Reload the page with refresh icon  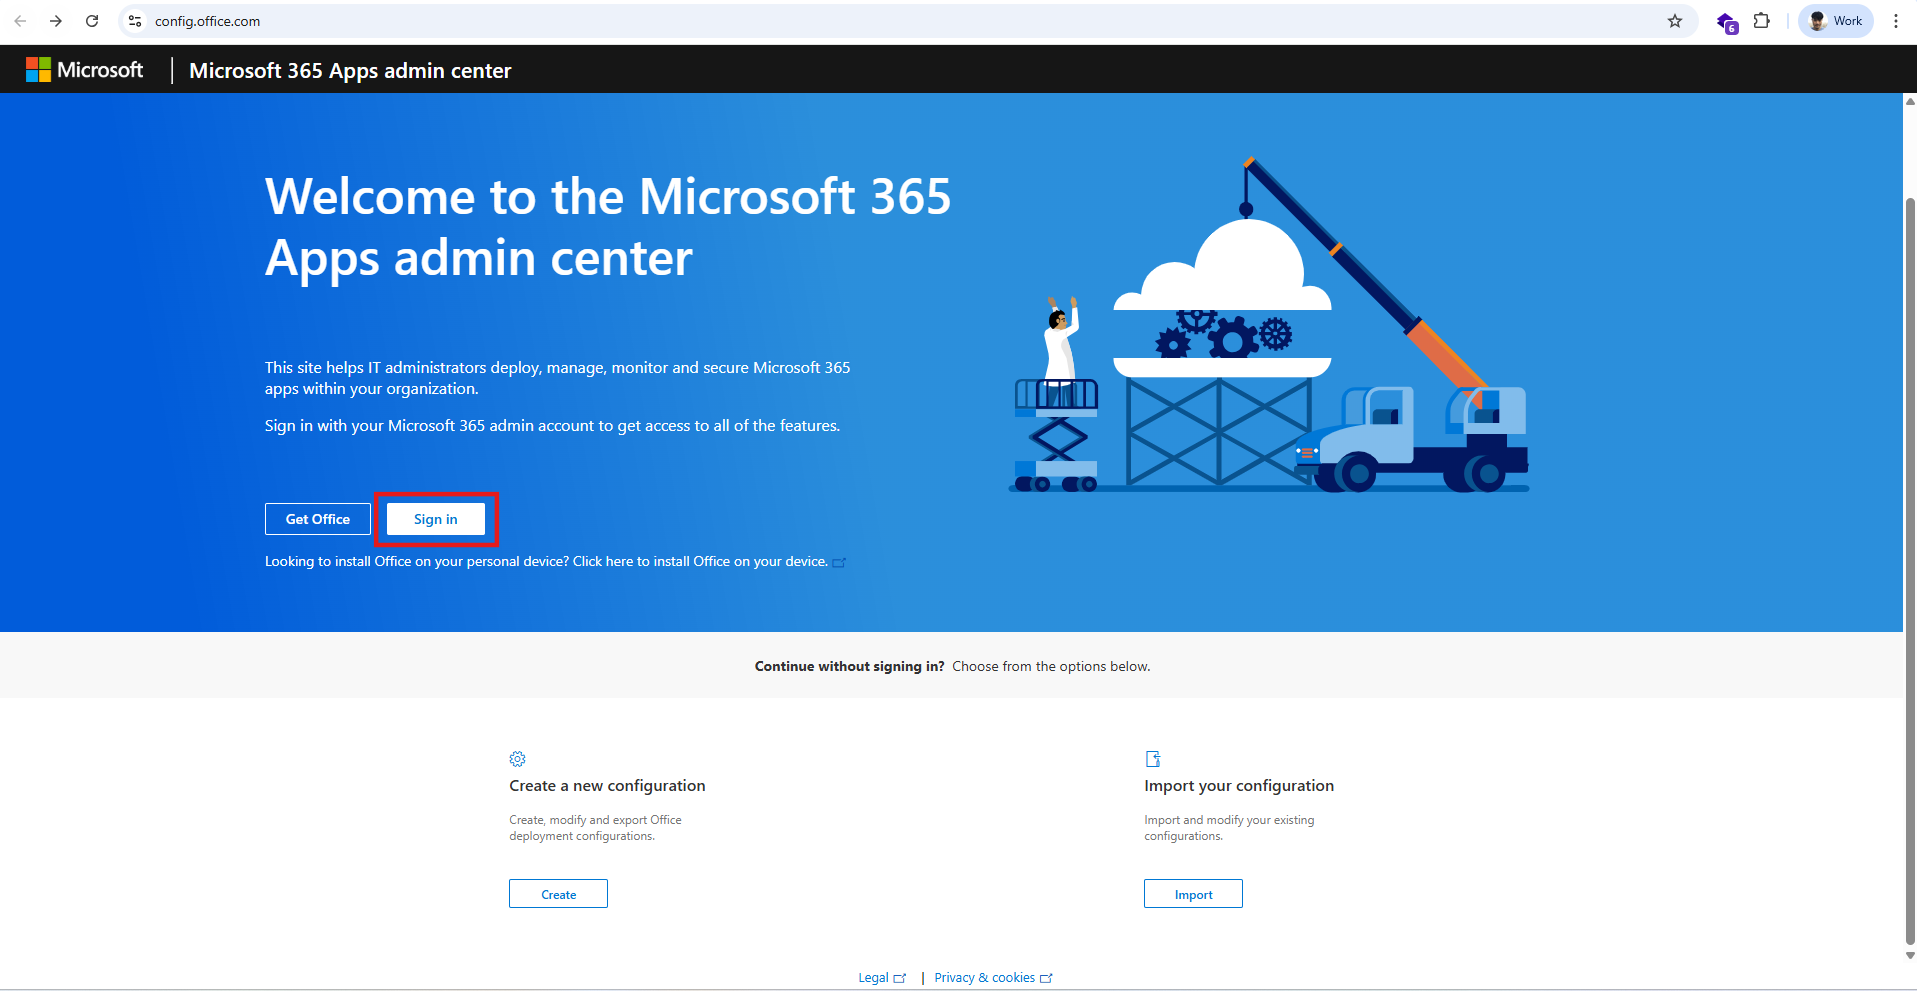pos(92,21)
